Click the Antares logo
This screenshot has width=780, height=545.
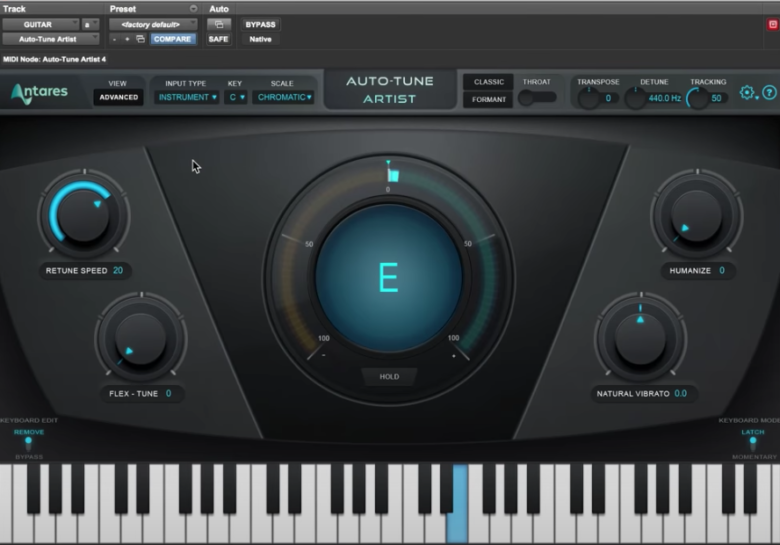40,93
